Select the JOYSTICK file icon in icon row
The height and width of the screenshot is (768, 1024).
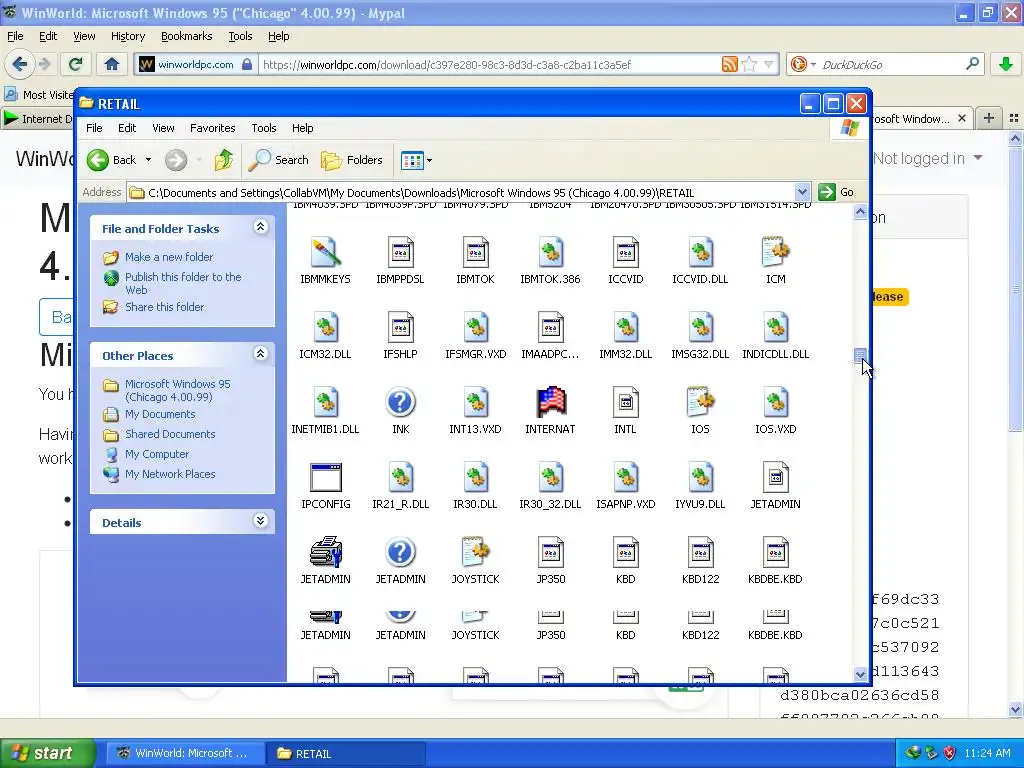pos(475,553)
